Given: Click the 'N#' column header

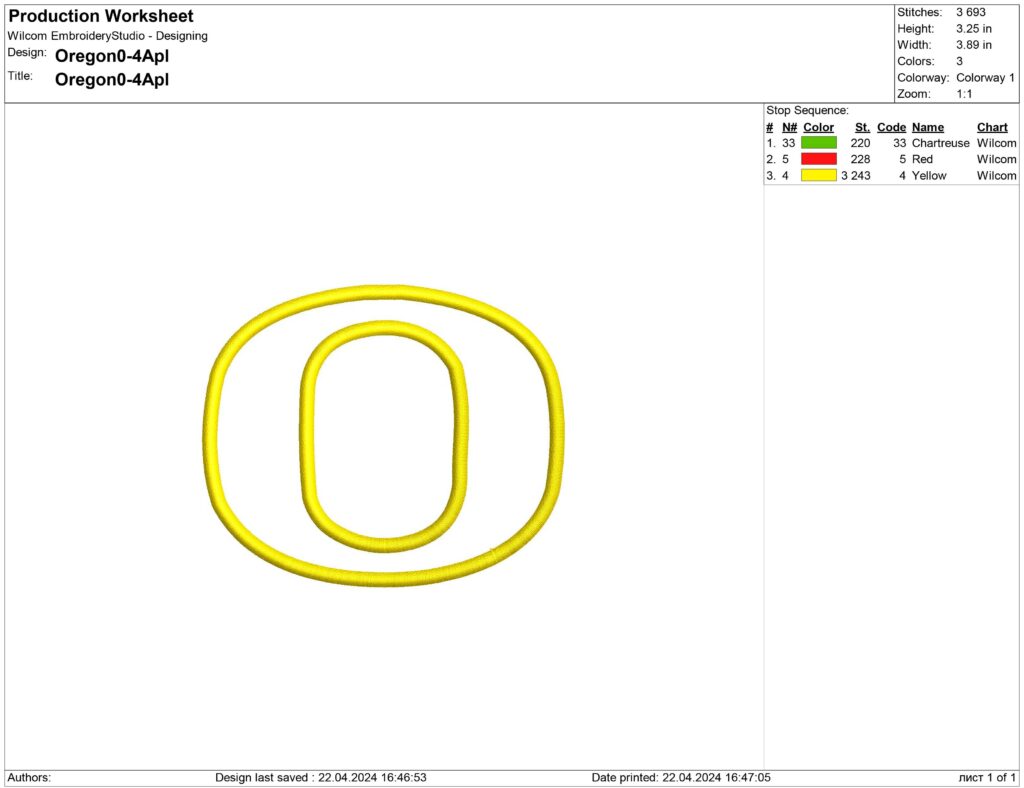Looking at the screenshot, I should [x=789, y=127].
